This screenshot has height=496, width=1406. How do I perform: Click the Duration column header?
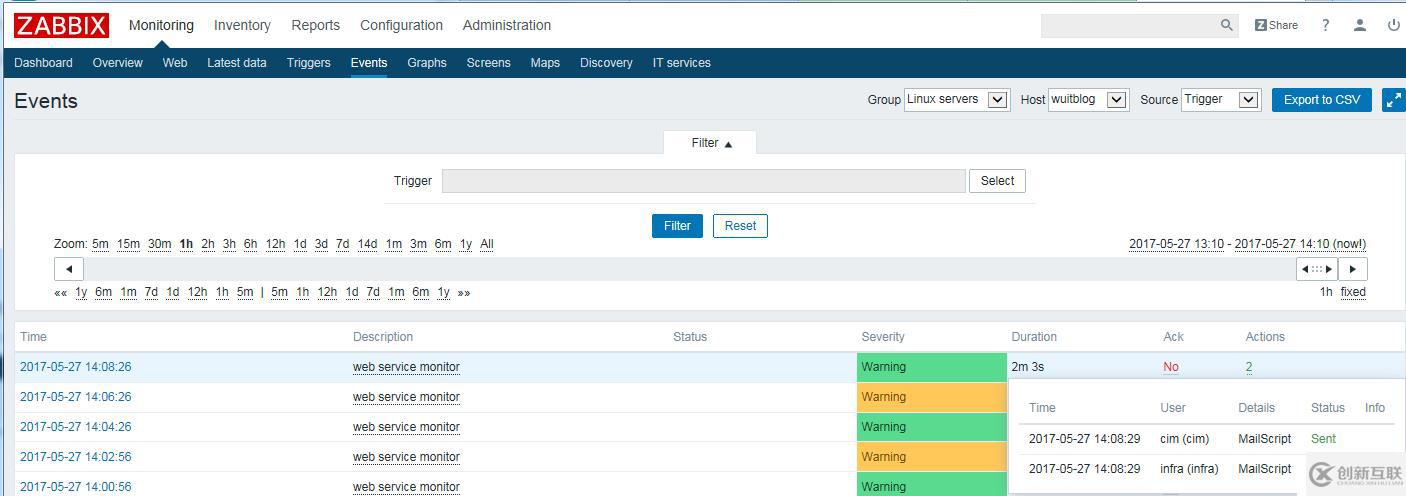pos(1034,337)
